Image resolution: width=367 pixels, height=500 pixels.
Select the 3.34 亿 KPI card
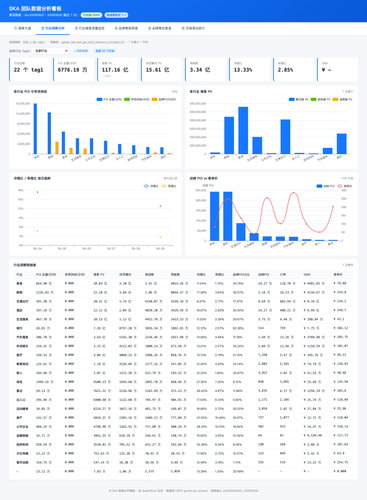[x=206, y=69]
